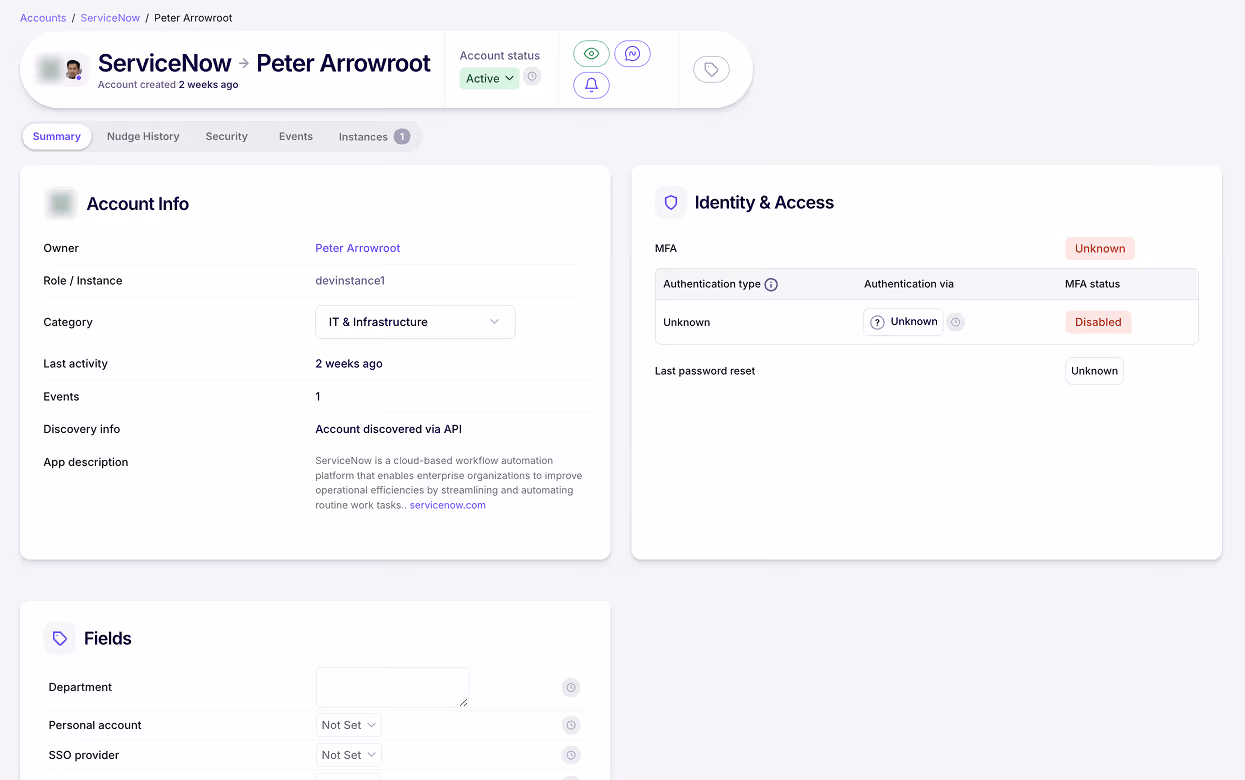
Task: Click the MFA status column header
Action: click(x=1092, y=284)
